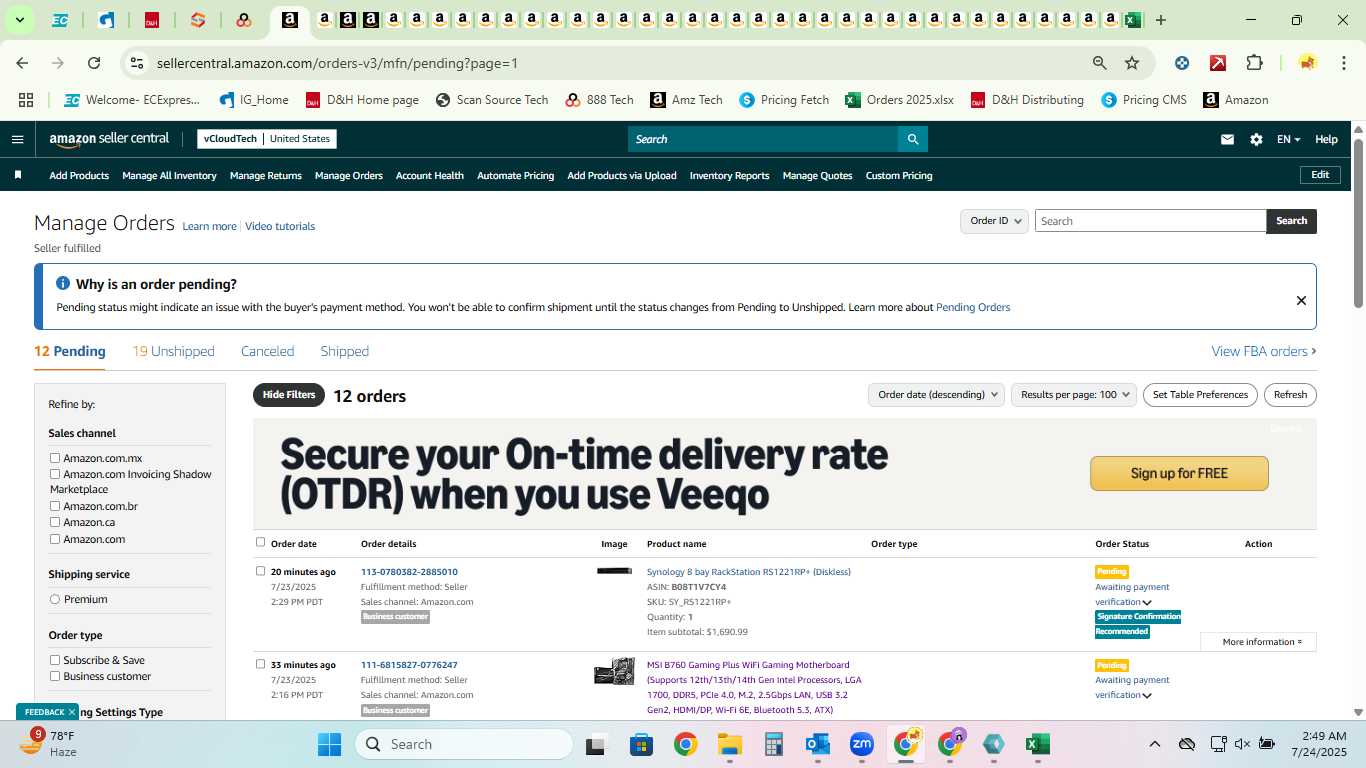1366x768 pixels.
Task: Switch to the Canceled tab
Action: coord(267,351)
